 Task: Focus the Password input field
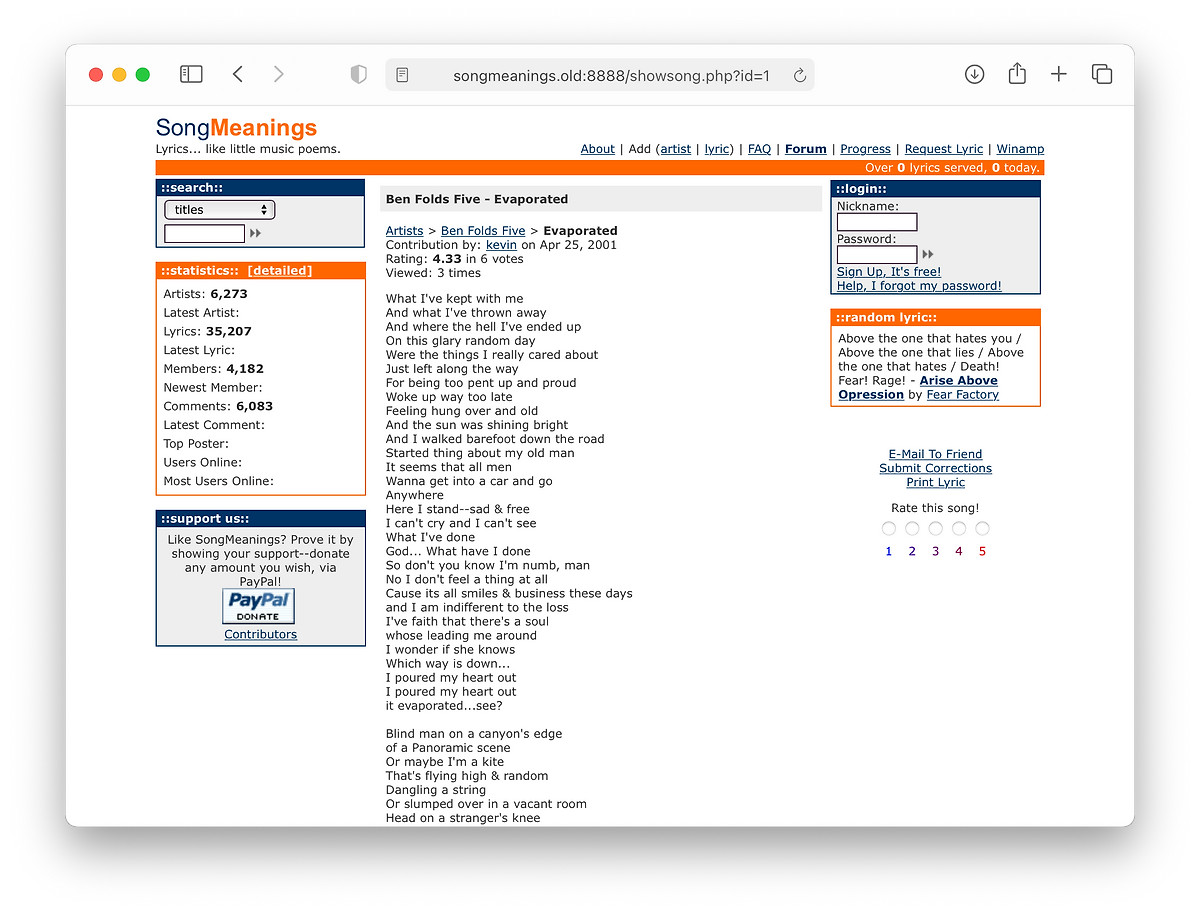pos(877,254)
